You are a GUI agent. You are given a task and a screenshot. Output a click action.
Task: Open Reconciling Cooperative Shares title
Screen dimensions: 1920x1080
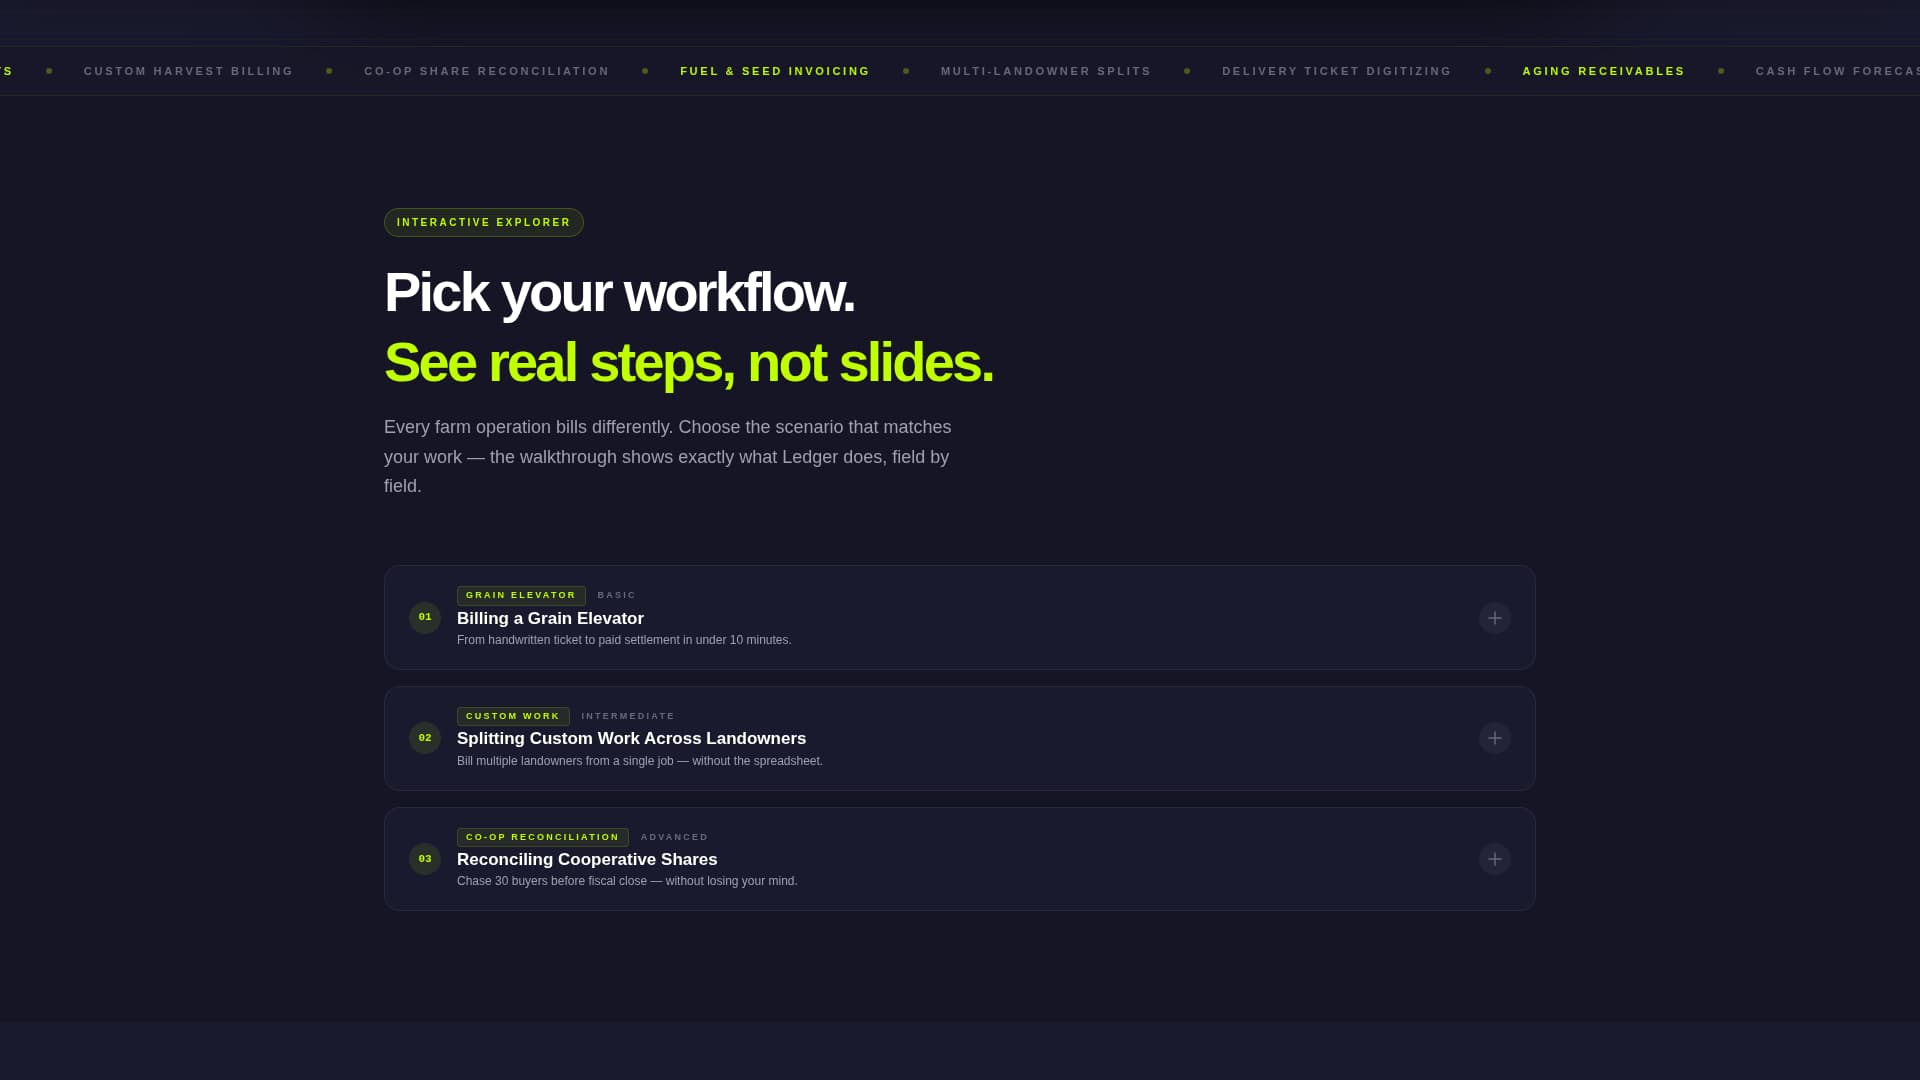pyautogui.click(x=587, y=859)
